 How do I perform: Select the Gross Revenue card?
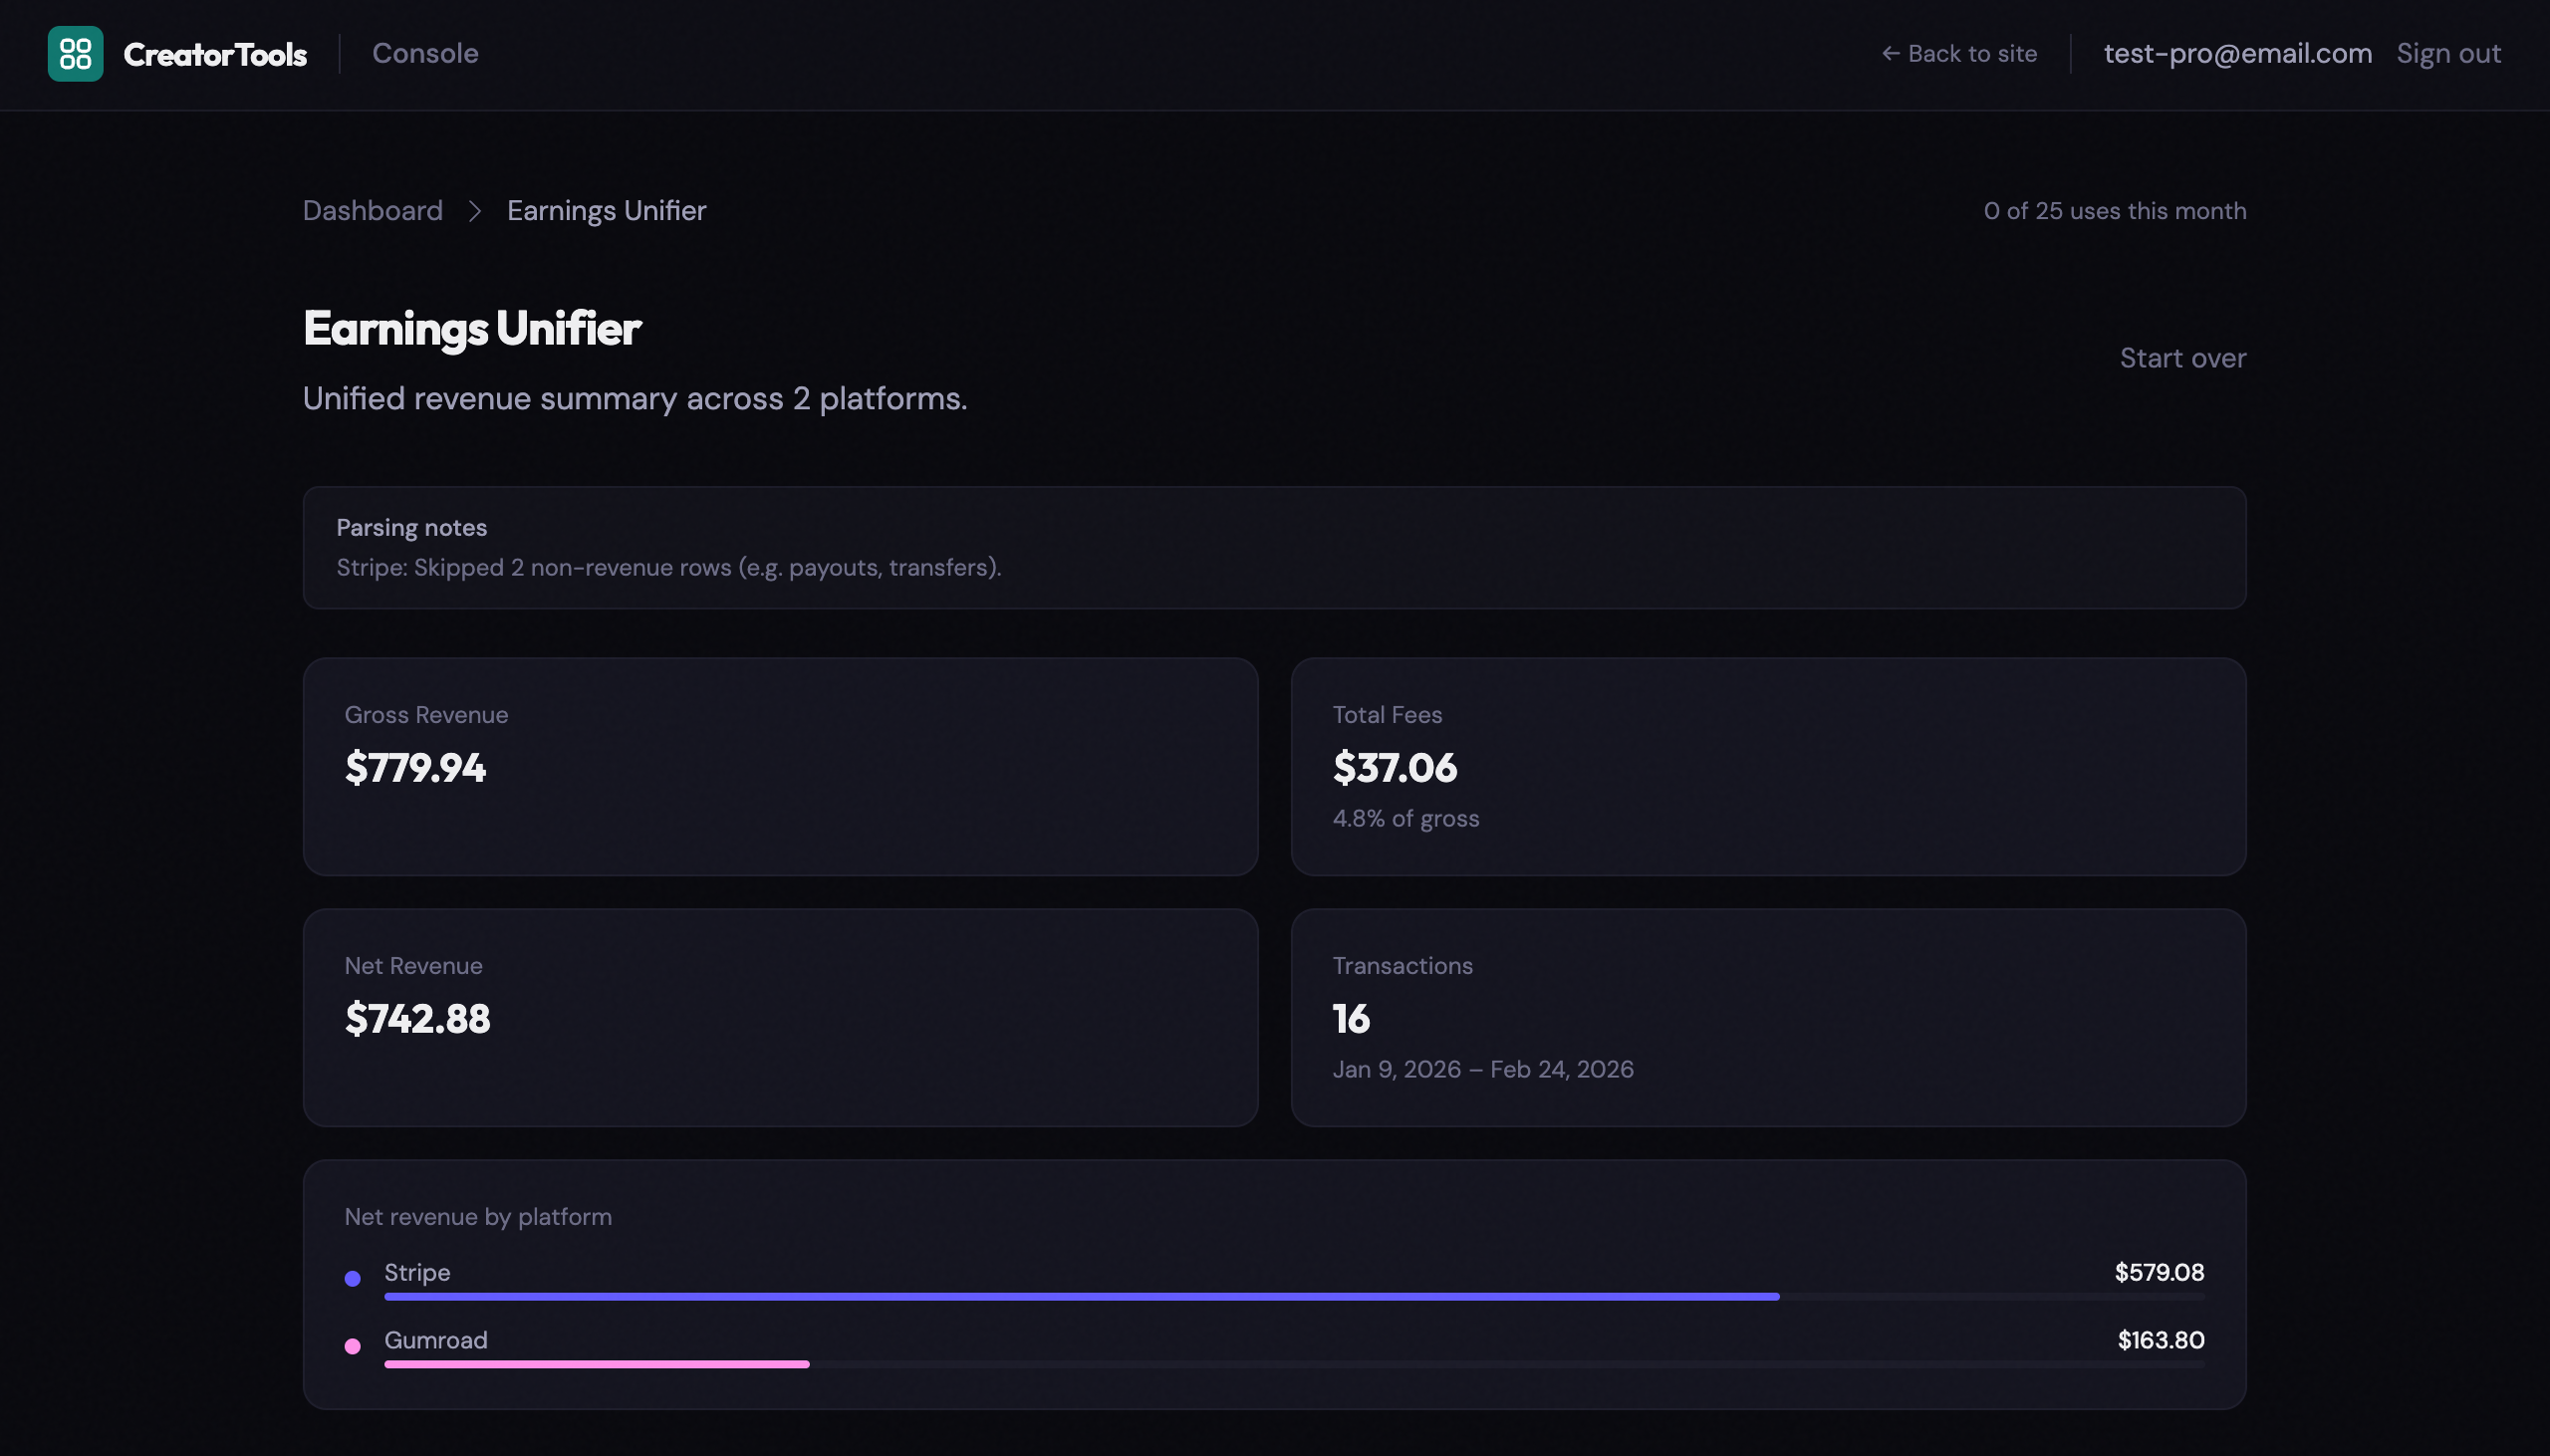coord(781,765)
